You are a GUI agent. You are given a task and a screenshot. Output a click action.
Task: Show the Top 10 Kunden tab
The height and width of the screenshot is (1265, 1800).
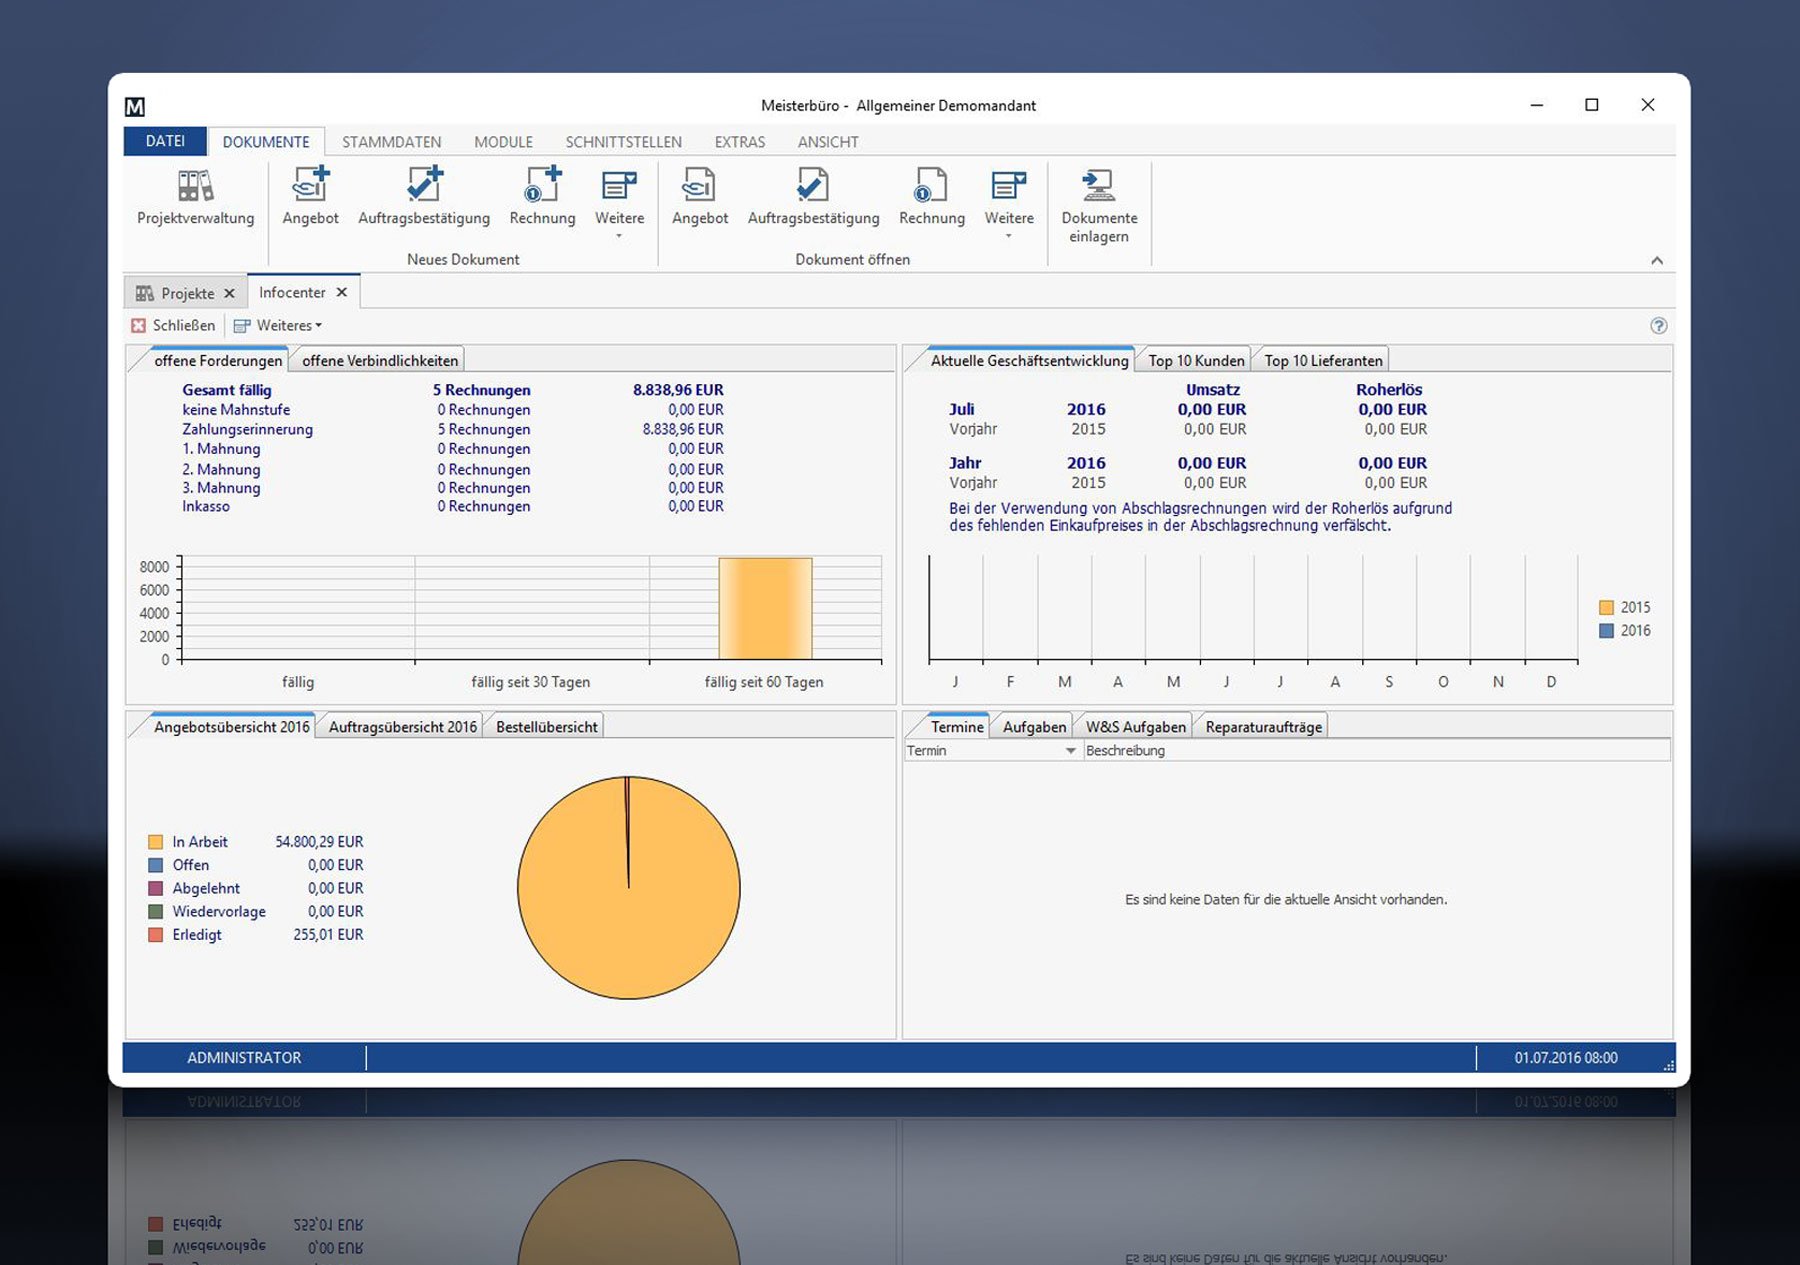(1195, 361)
